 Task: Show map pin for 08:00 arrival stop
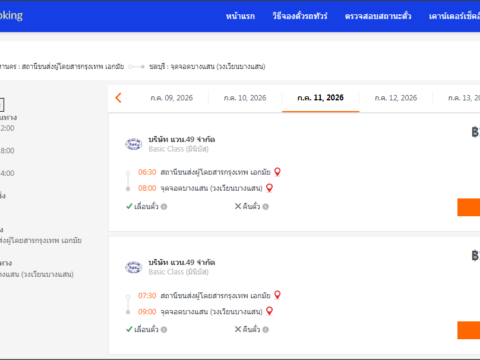270,188
